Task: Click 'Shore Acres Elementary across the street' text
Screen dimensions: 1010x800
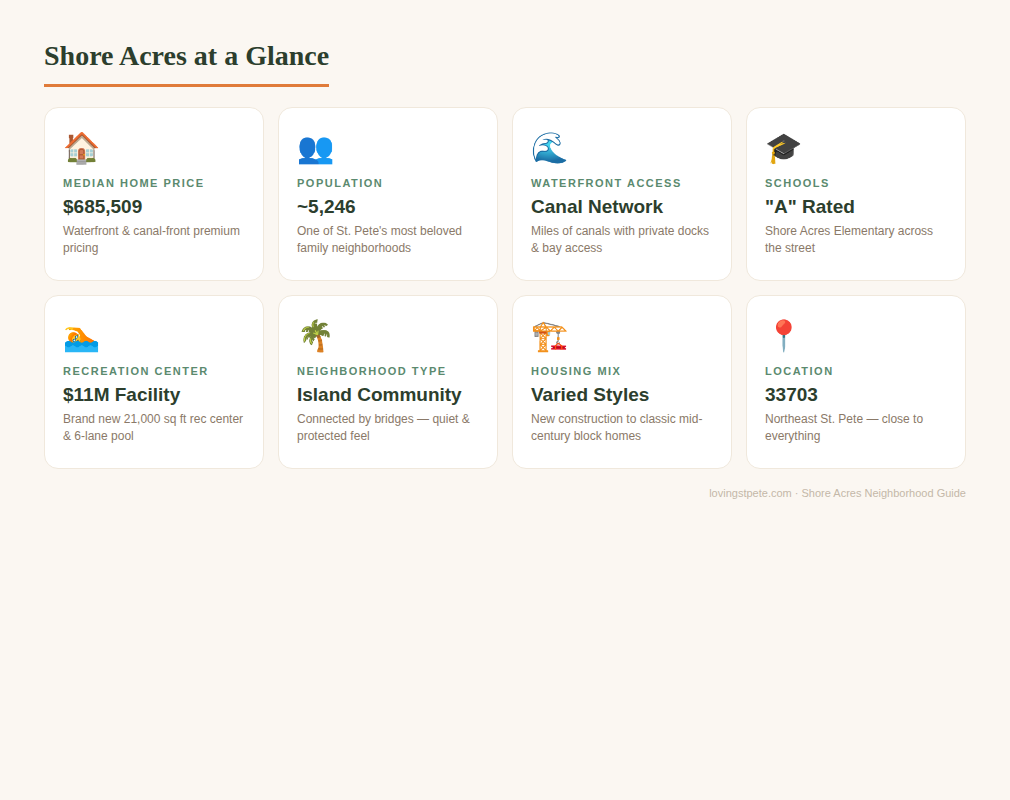Action: click(x=848, y=239)
